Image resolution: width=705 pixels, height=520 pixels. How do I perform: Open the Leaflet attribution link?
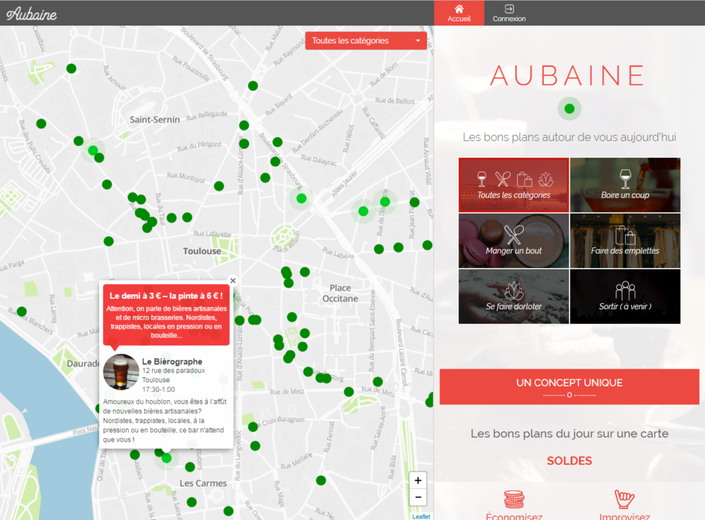coord(422,516)
